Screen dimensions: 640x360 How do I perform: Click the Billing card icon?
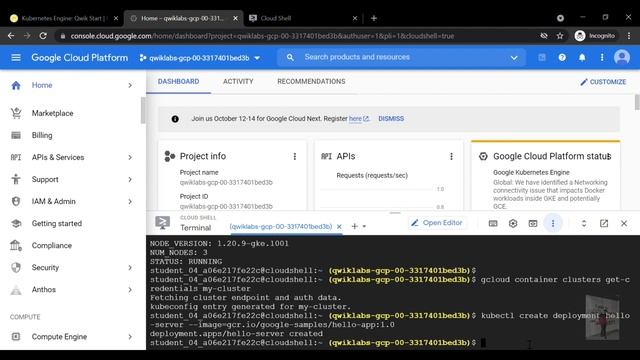click(x=16, y=135)
